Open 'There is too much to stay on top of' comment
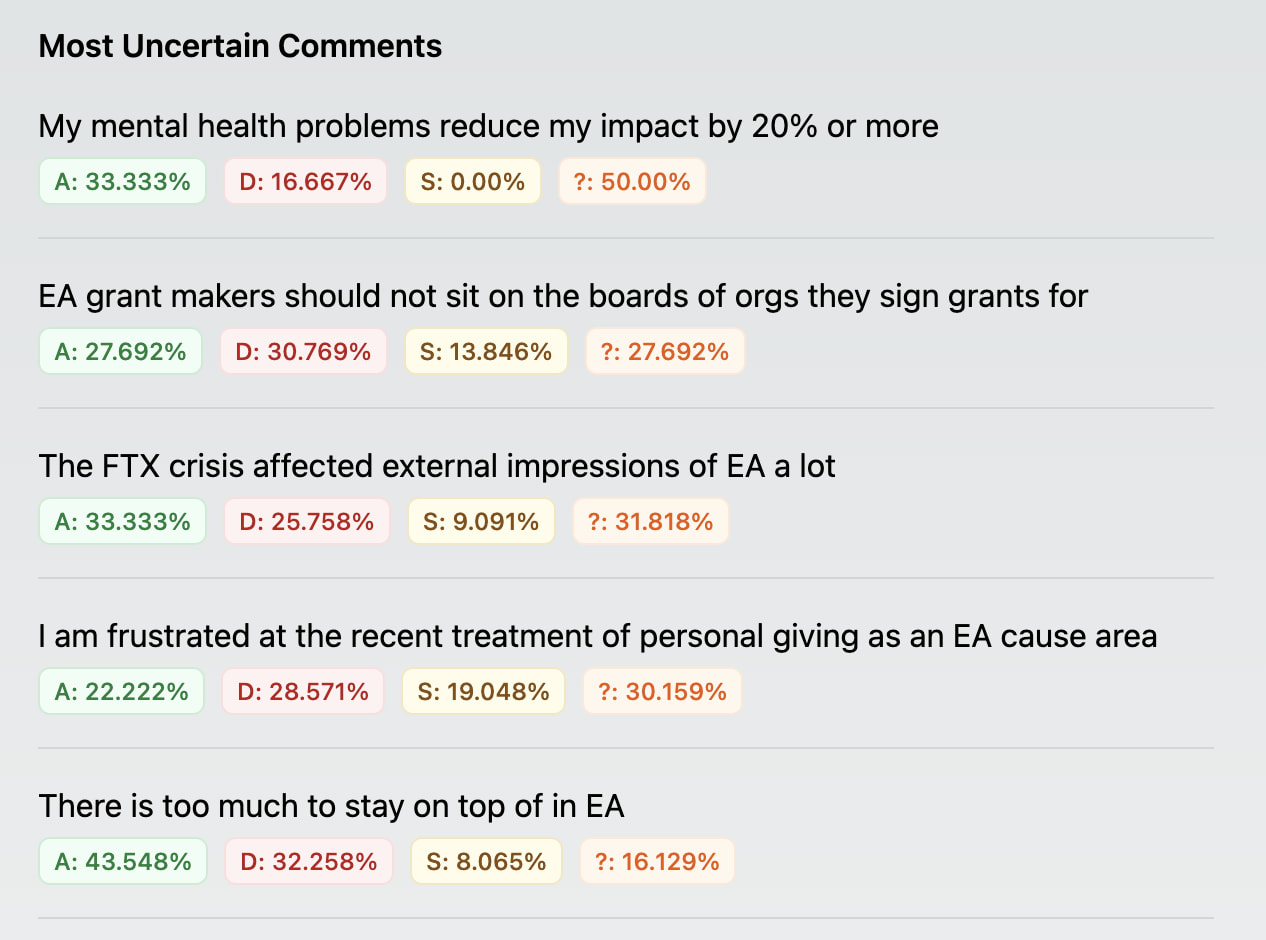This screenshot has width=1266, height=940. (x=331, y=806)
